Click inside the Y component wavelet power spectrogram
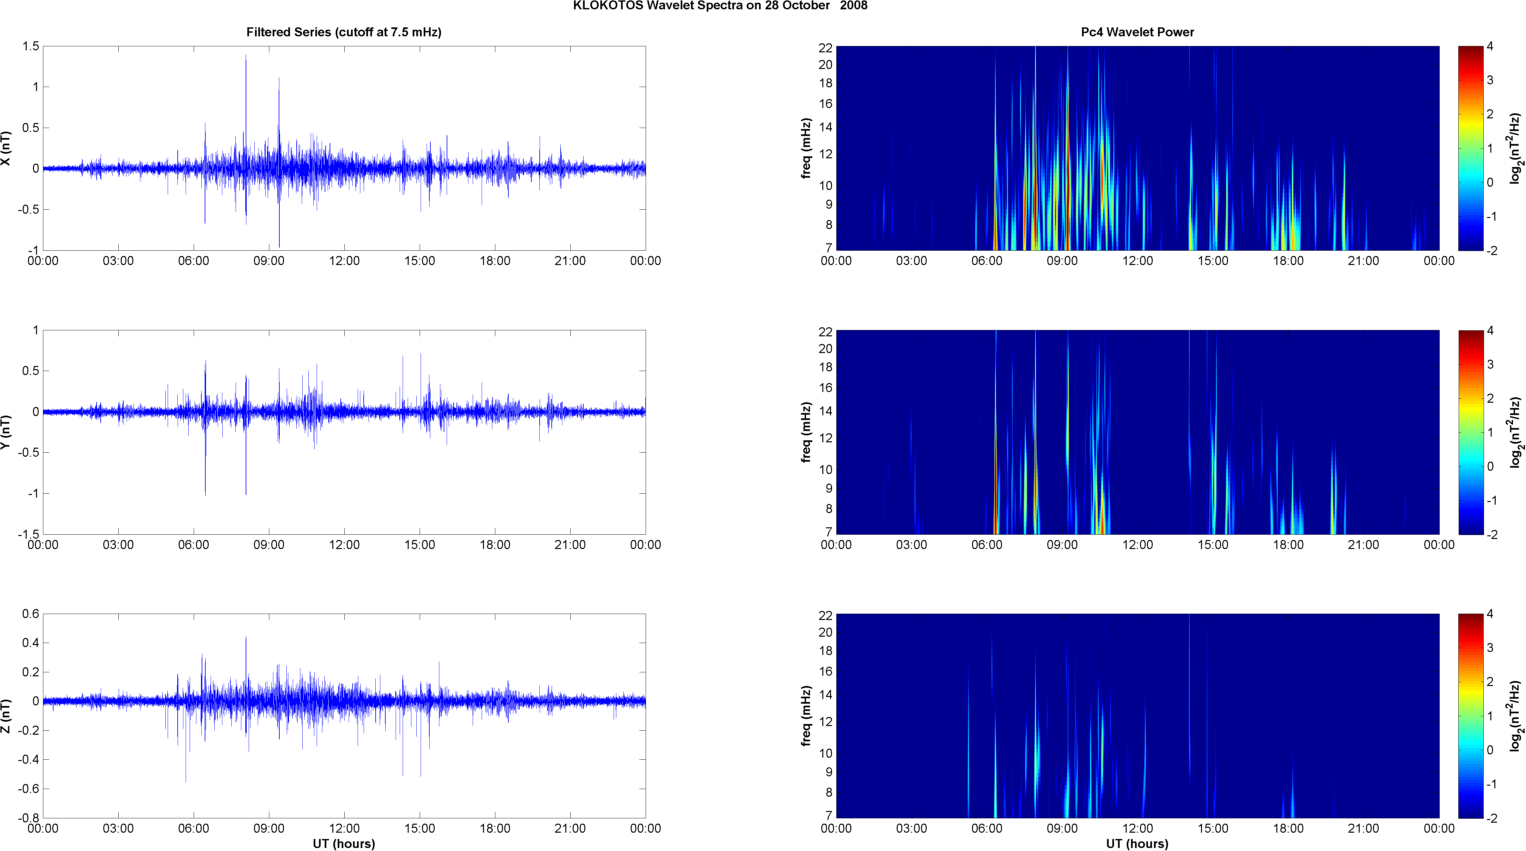 click(x=1137, y=432)
